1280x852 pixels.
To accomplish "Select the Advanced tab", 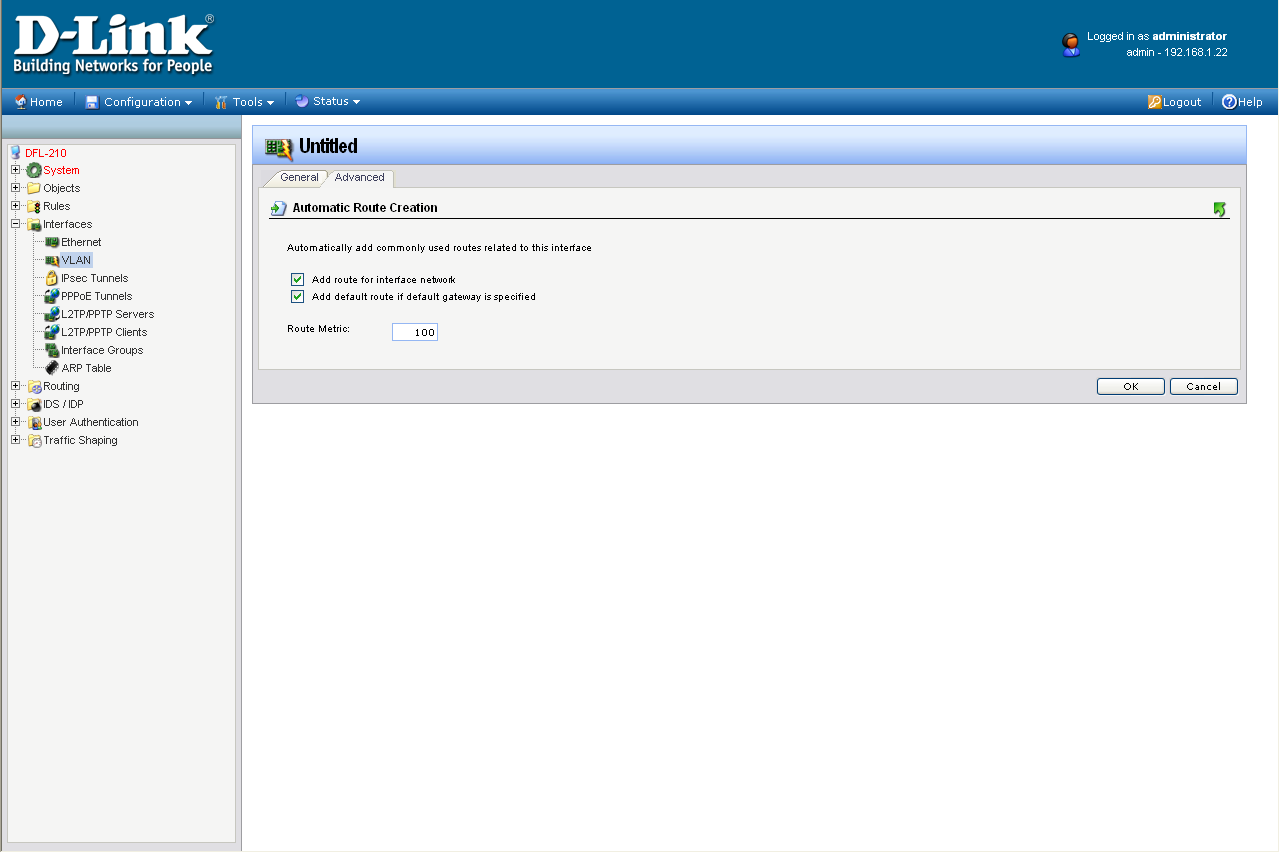I will 359,178.
